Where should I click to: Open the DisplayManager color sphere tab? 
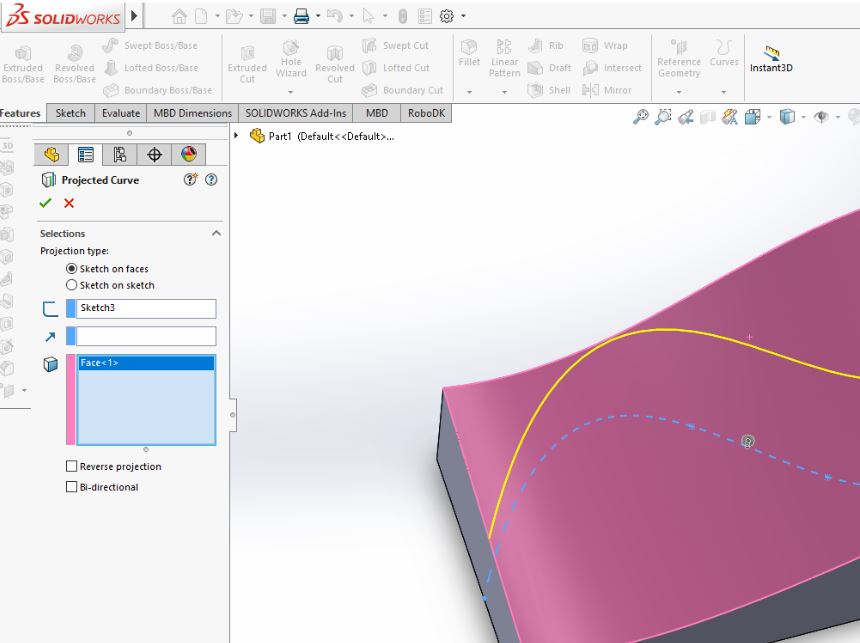click(187, 154)
